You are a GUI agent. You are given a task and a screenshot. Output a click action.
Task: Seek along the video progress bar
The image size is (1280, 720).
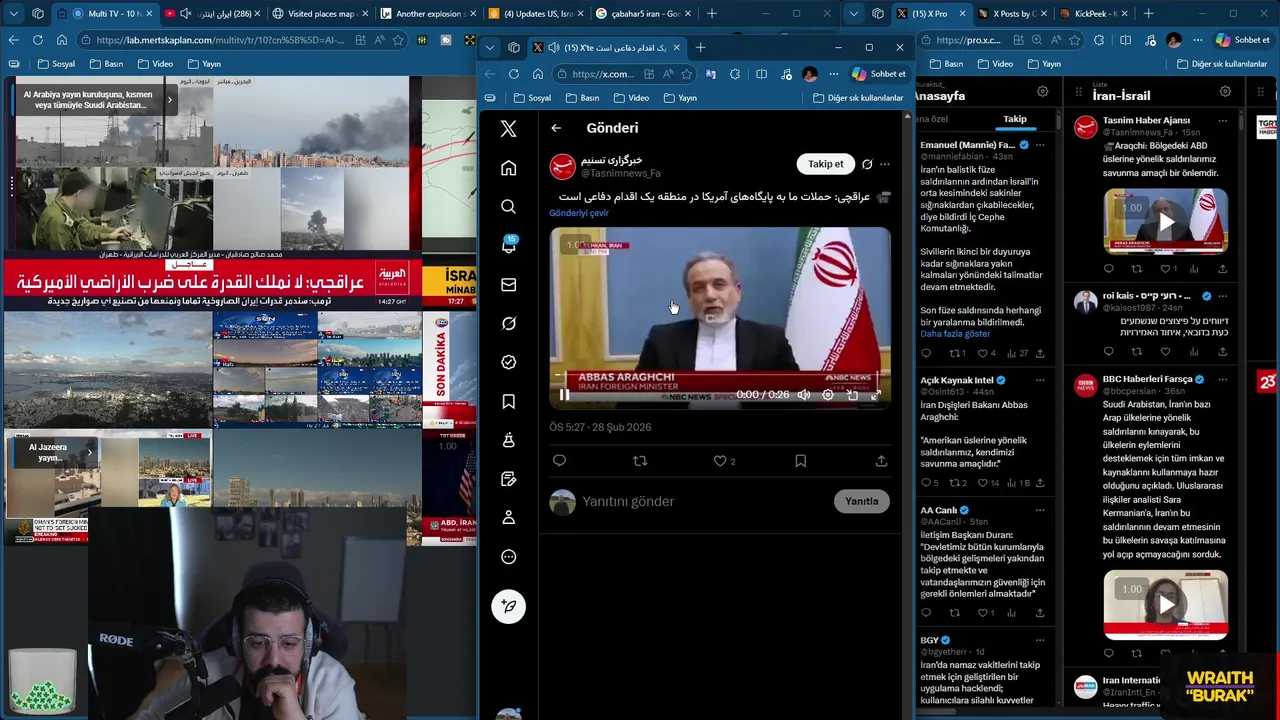pos(720,376)
